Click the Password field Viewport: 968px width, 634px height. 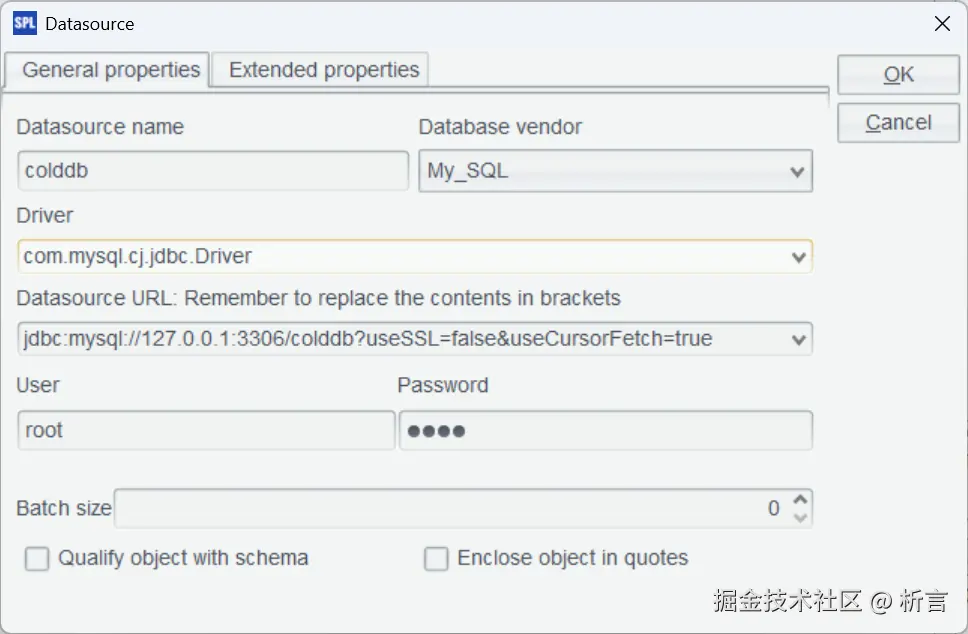click(605, 431)
